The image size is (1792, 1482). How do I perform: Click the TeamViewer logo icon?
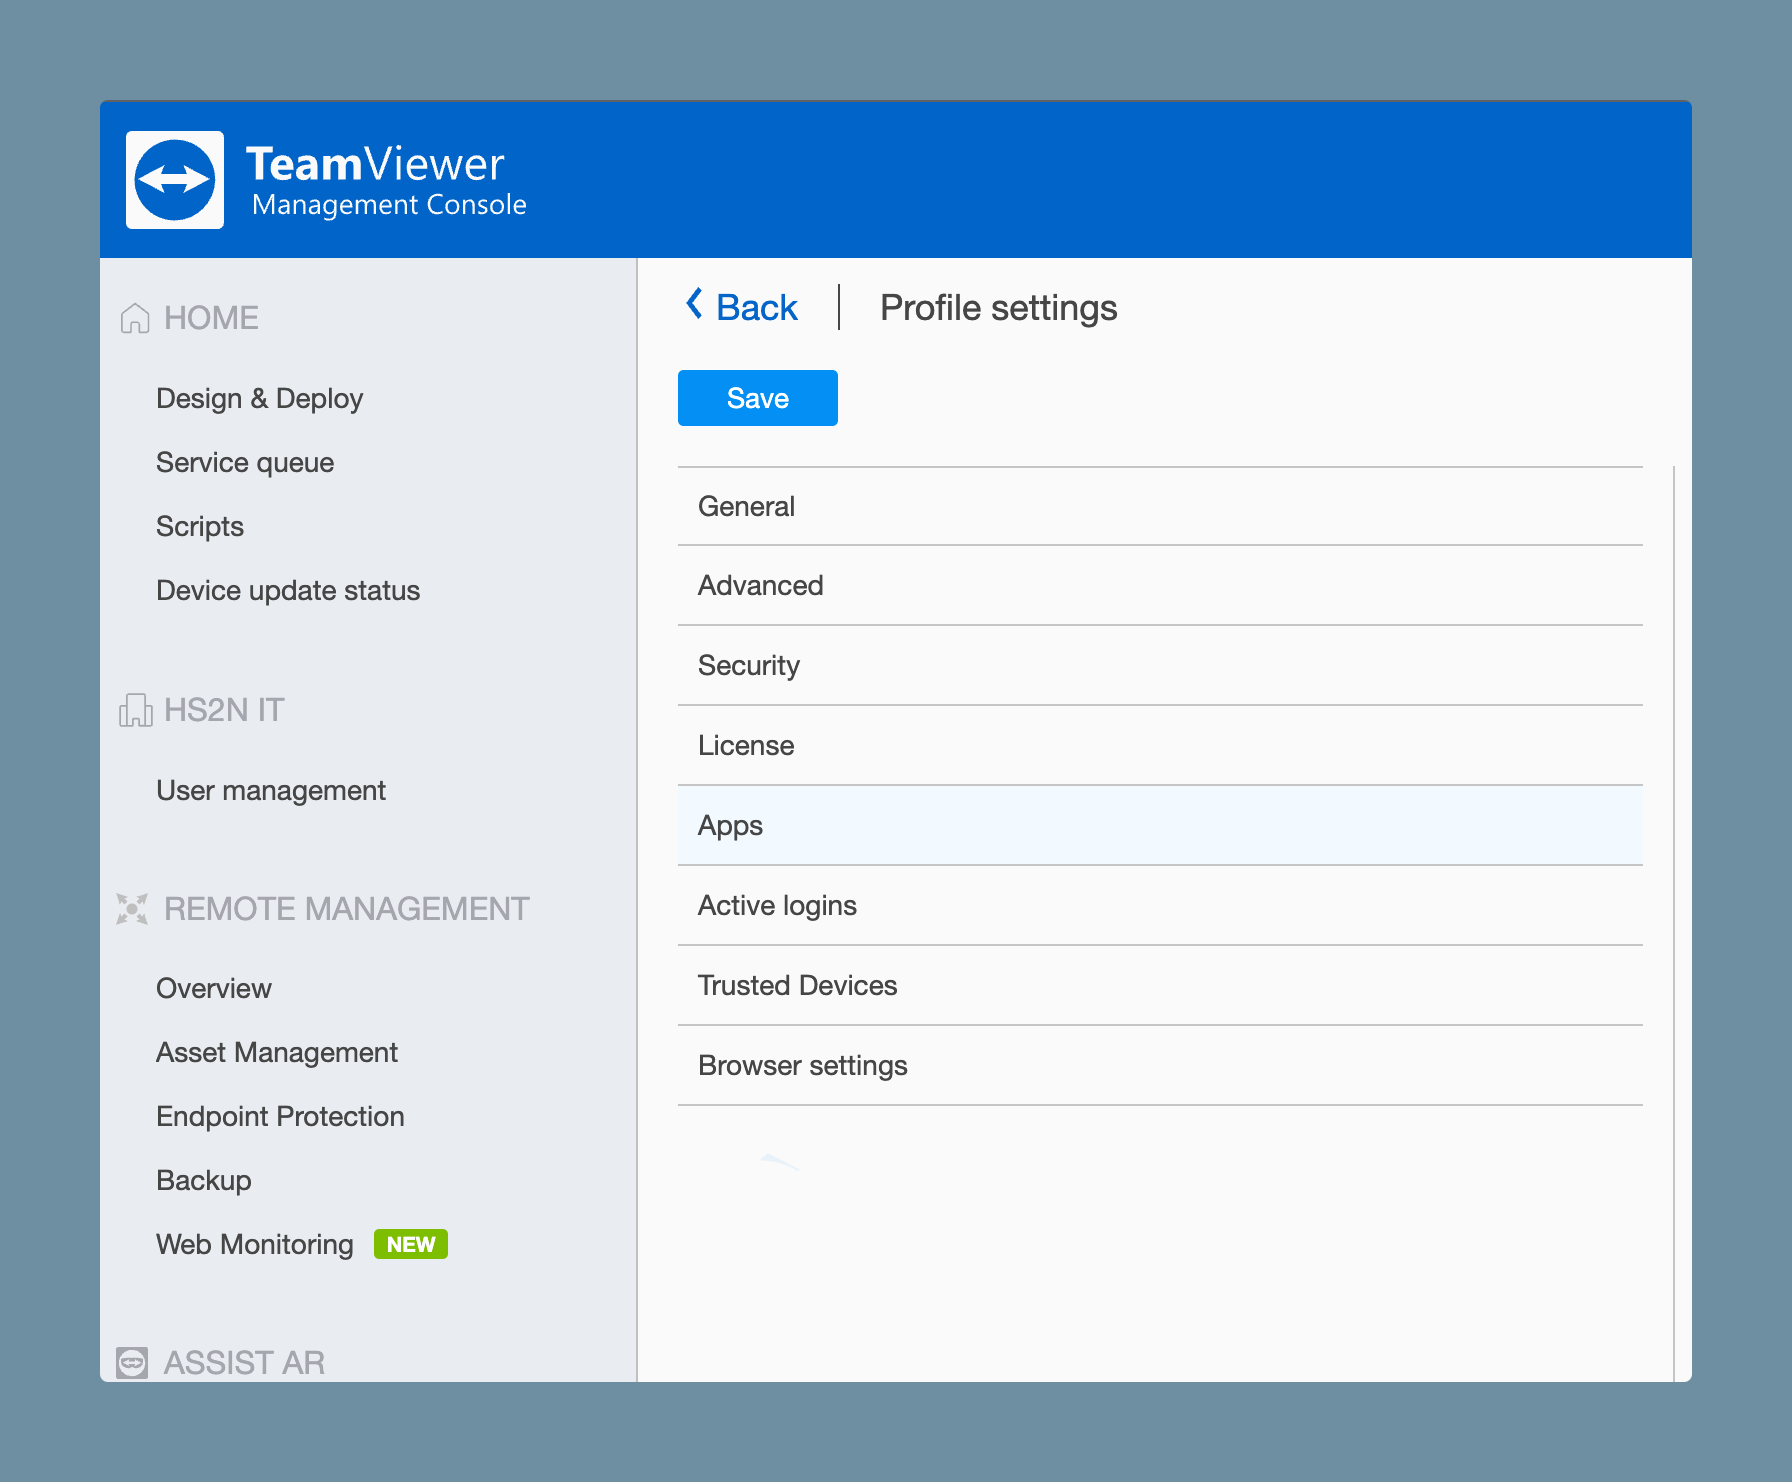175,180
